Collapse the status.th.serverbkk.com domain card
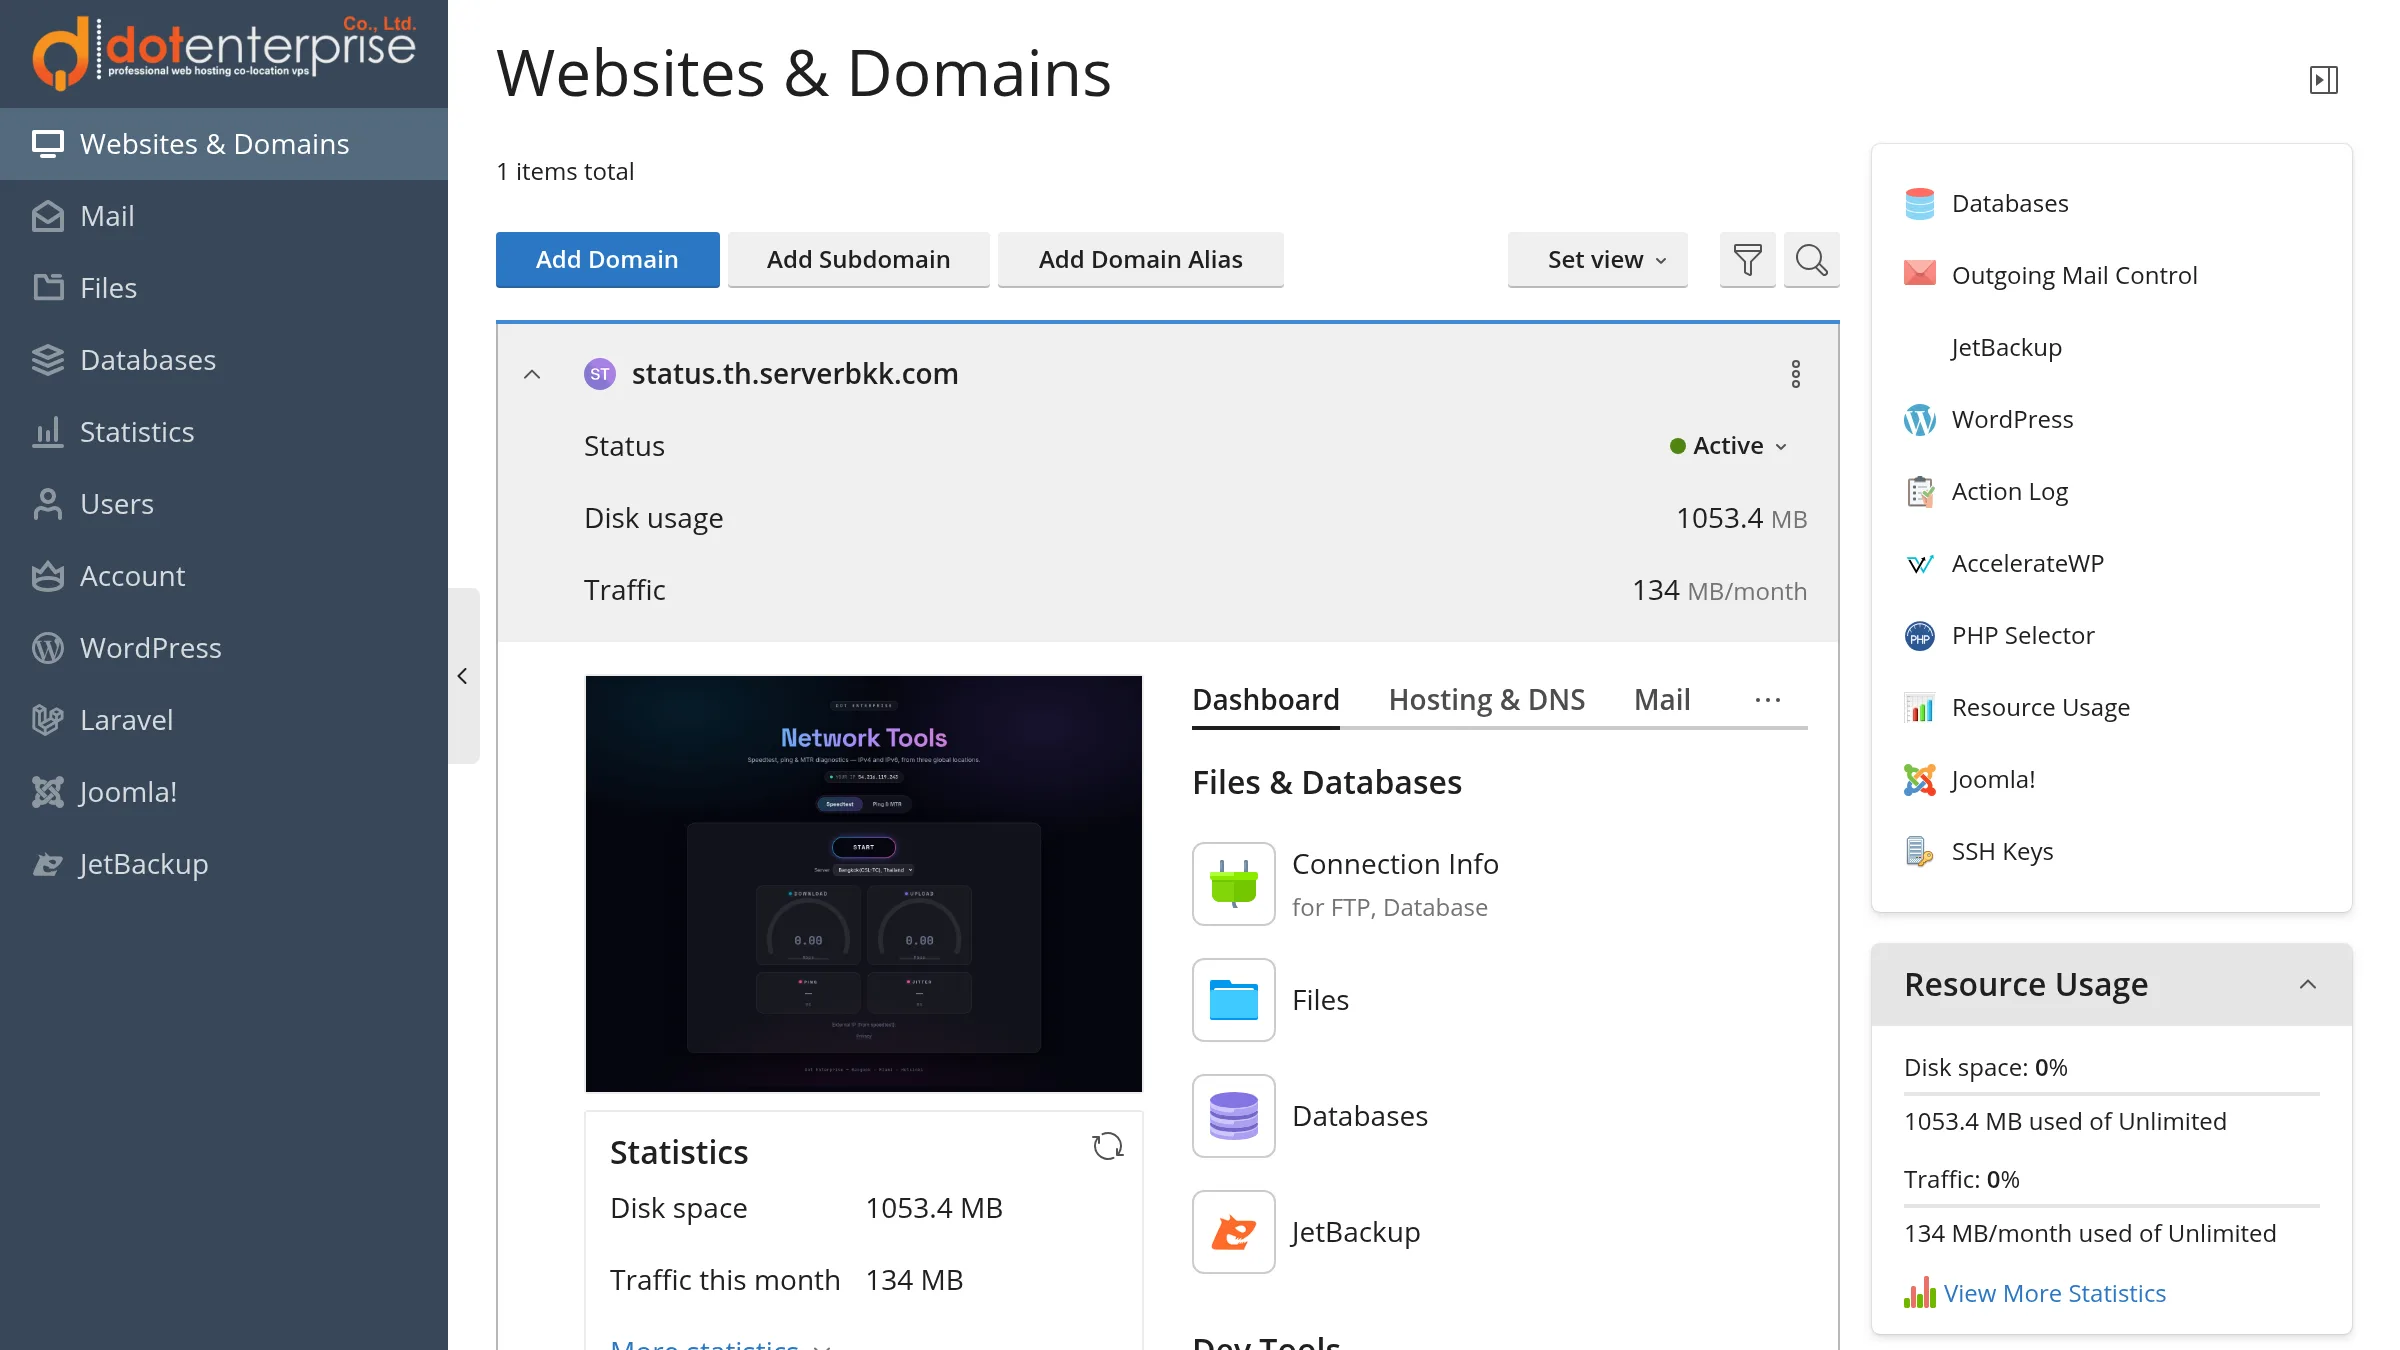The height and width of the screenshot is (1350, 2400). (x=532, y=374)
